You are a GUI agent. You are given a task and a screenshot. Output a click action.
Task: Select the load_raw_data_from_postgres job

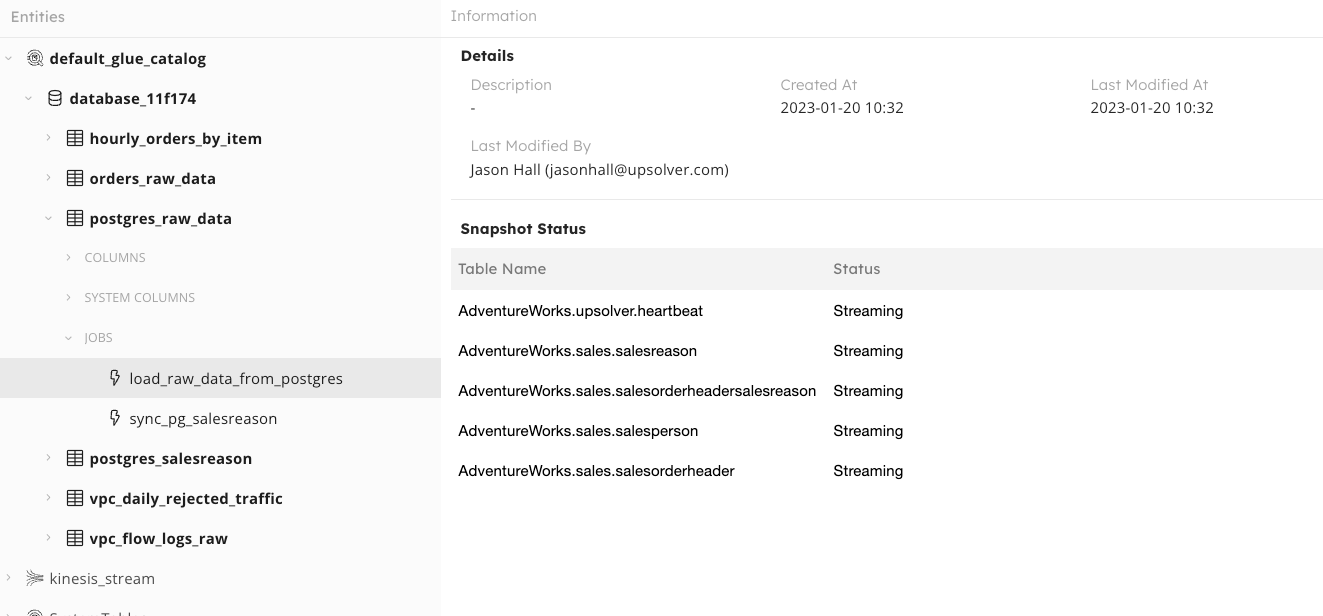click(x=236, y=378)
